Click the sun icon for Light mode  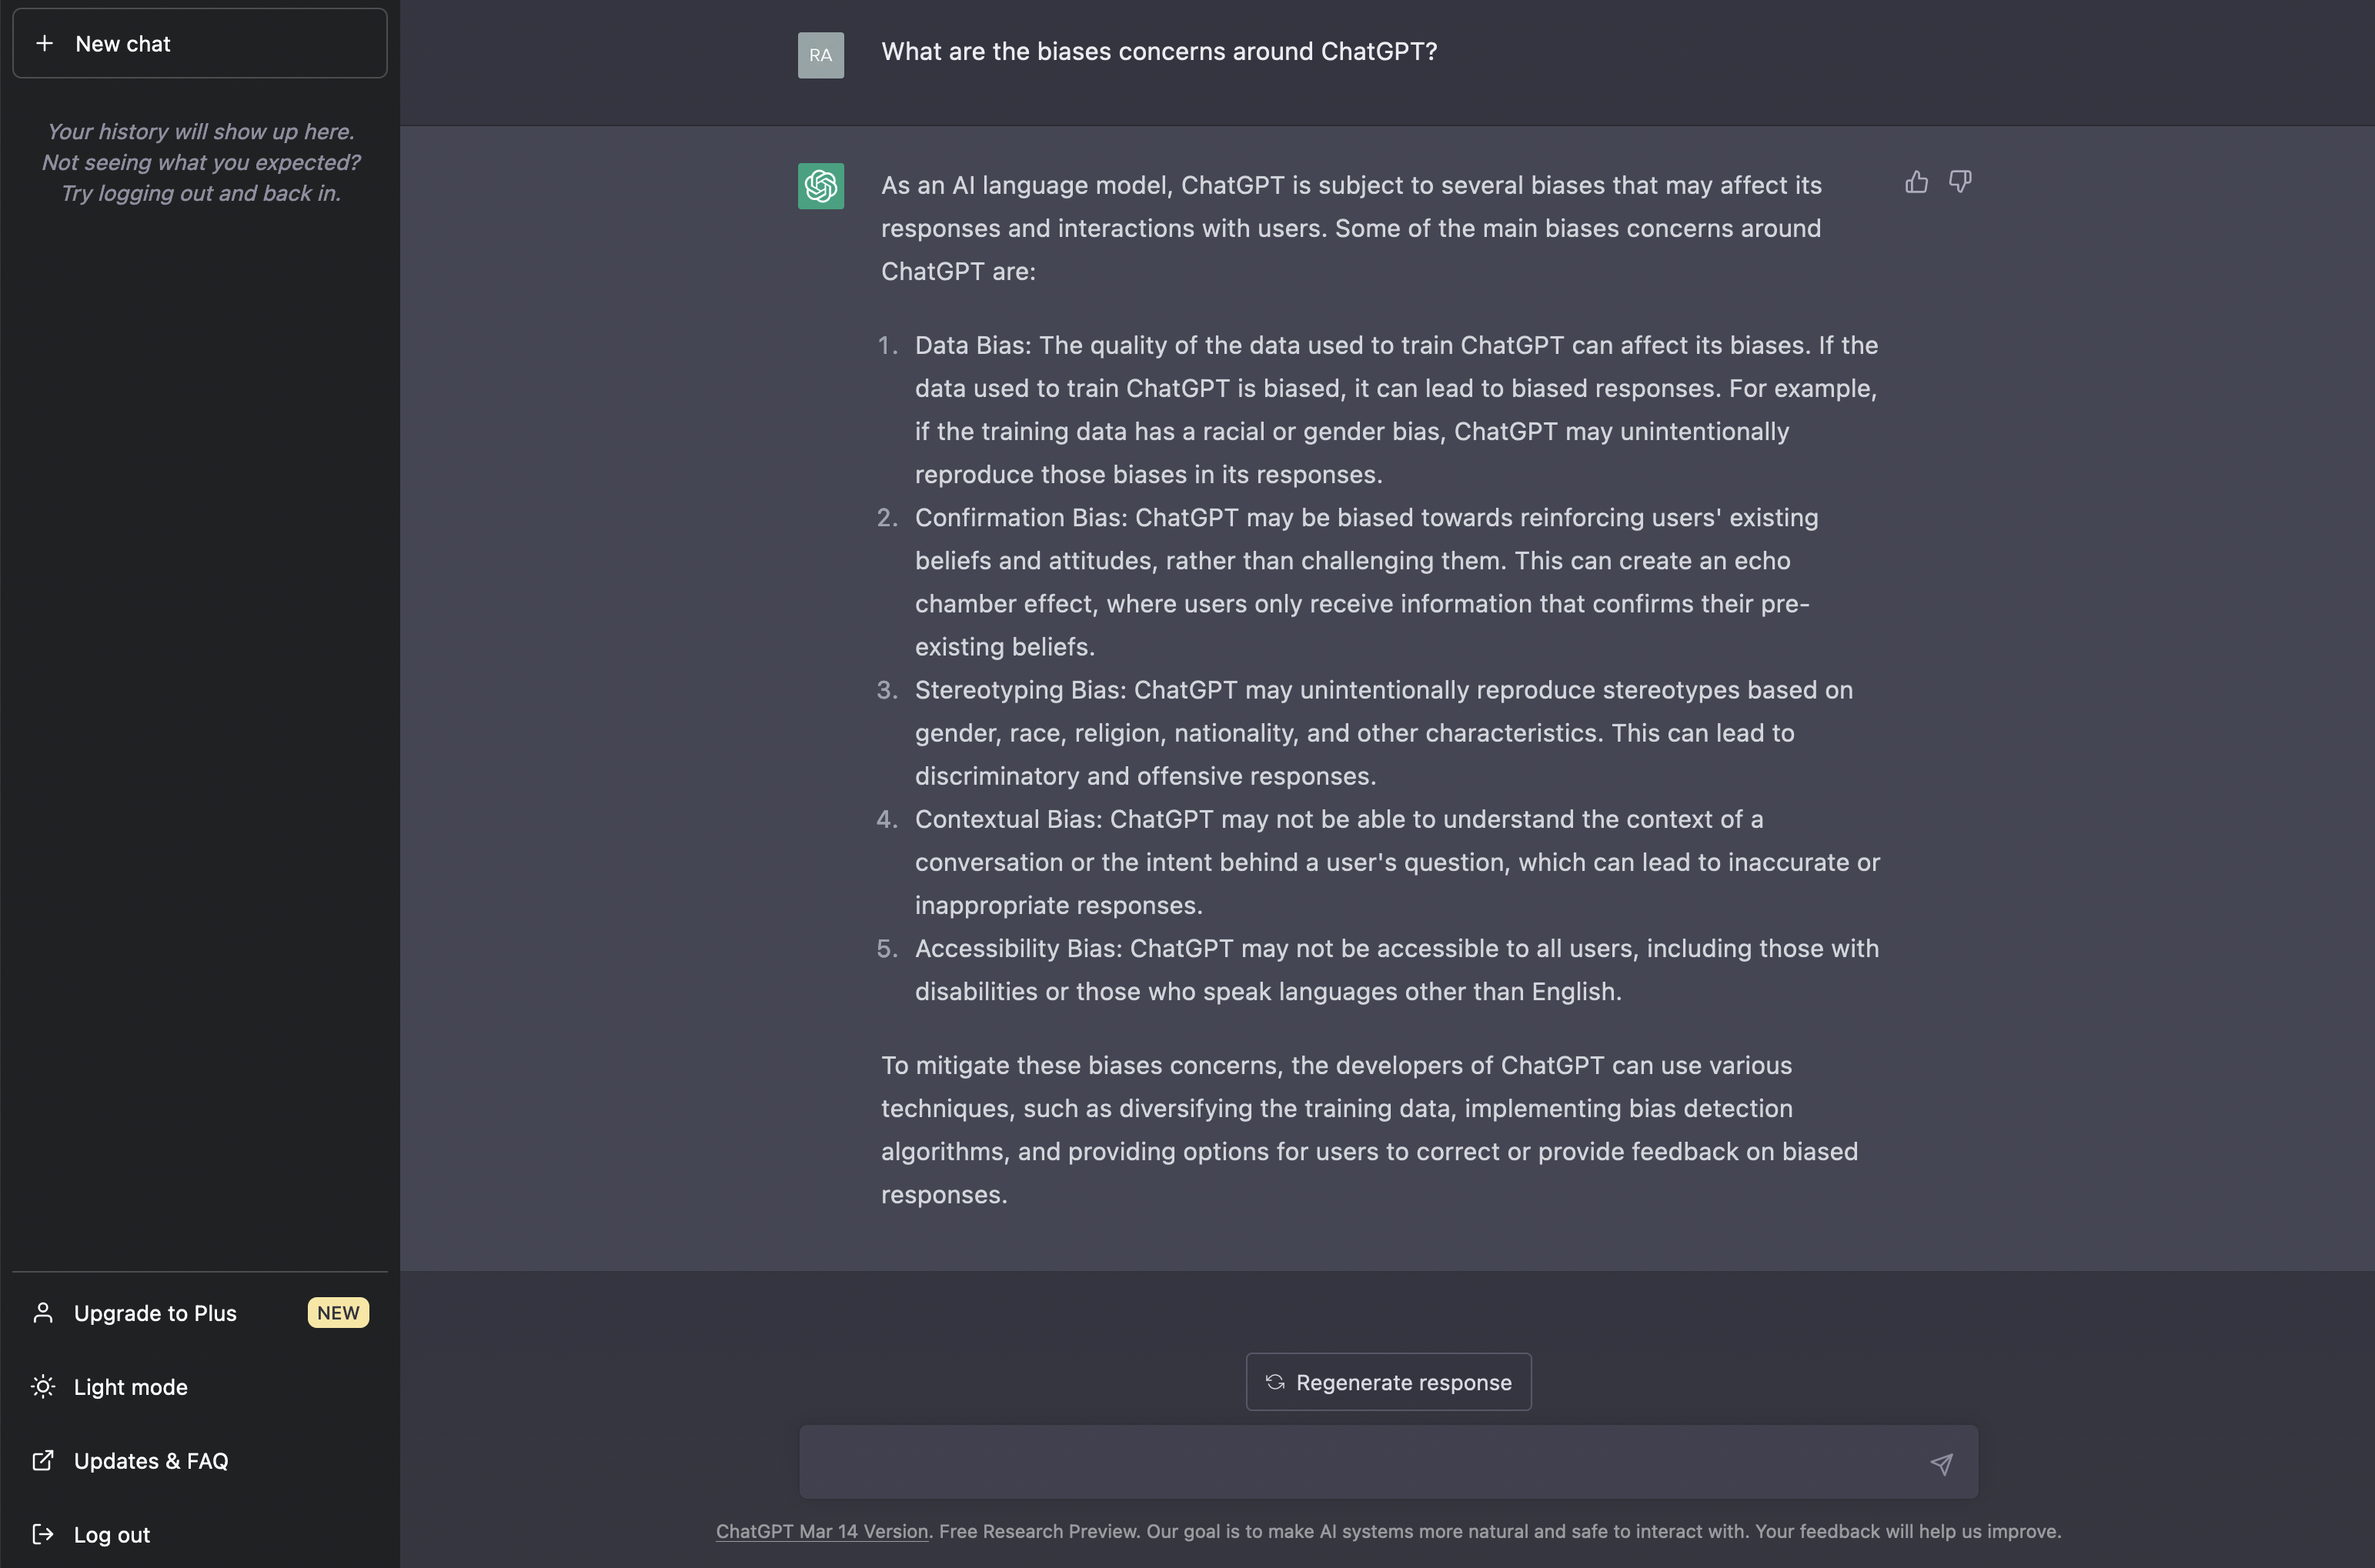(43, 1387)
